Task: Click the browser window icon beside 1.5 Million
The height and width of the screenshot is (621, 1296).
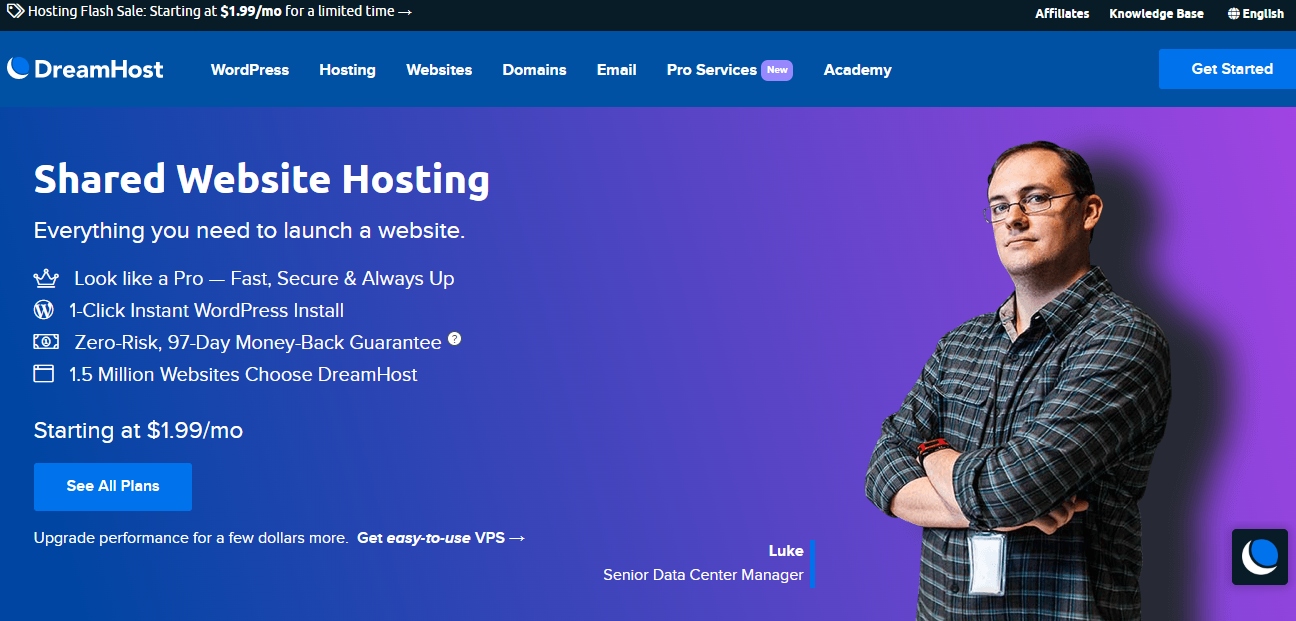Action: [x=43, y=374]
